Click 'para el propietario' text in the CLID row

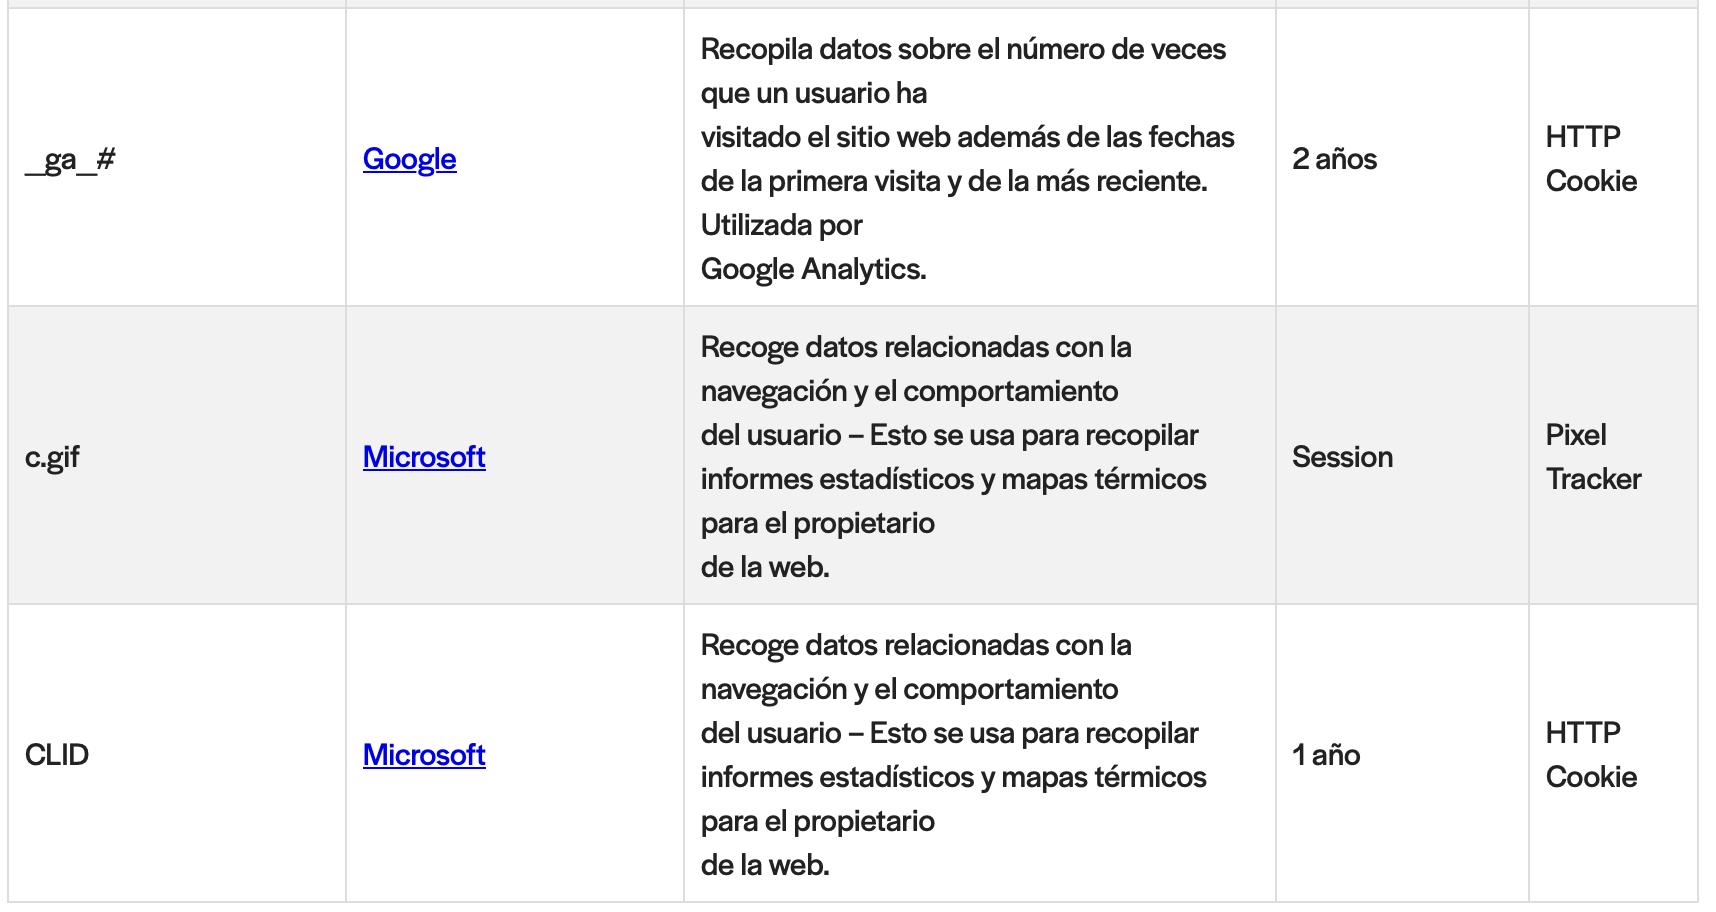[817, 821]
